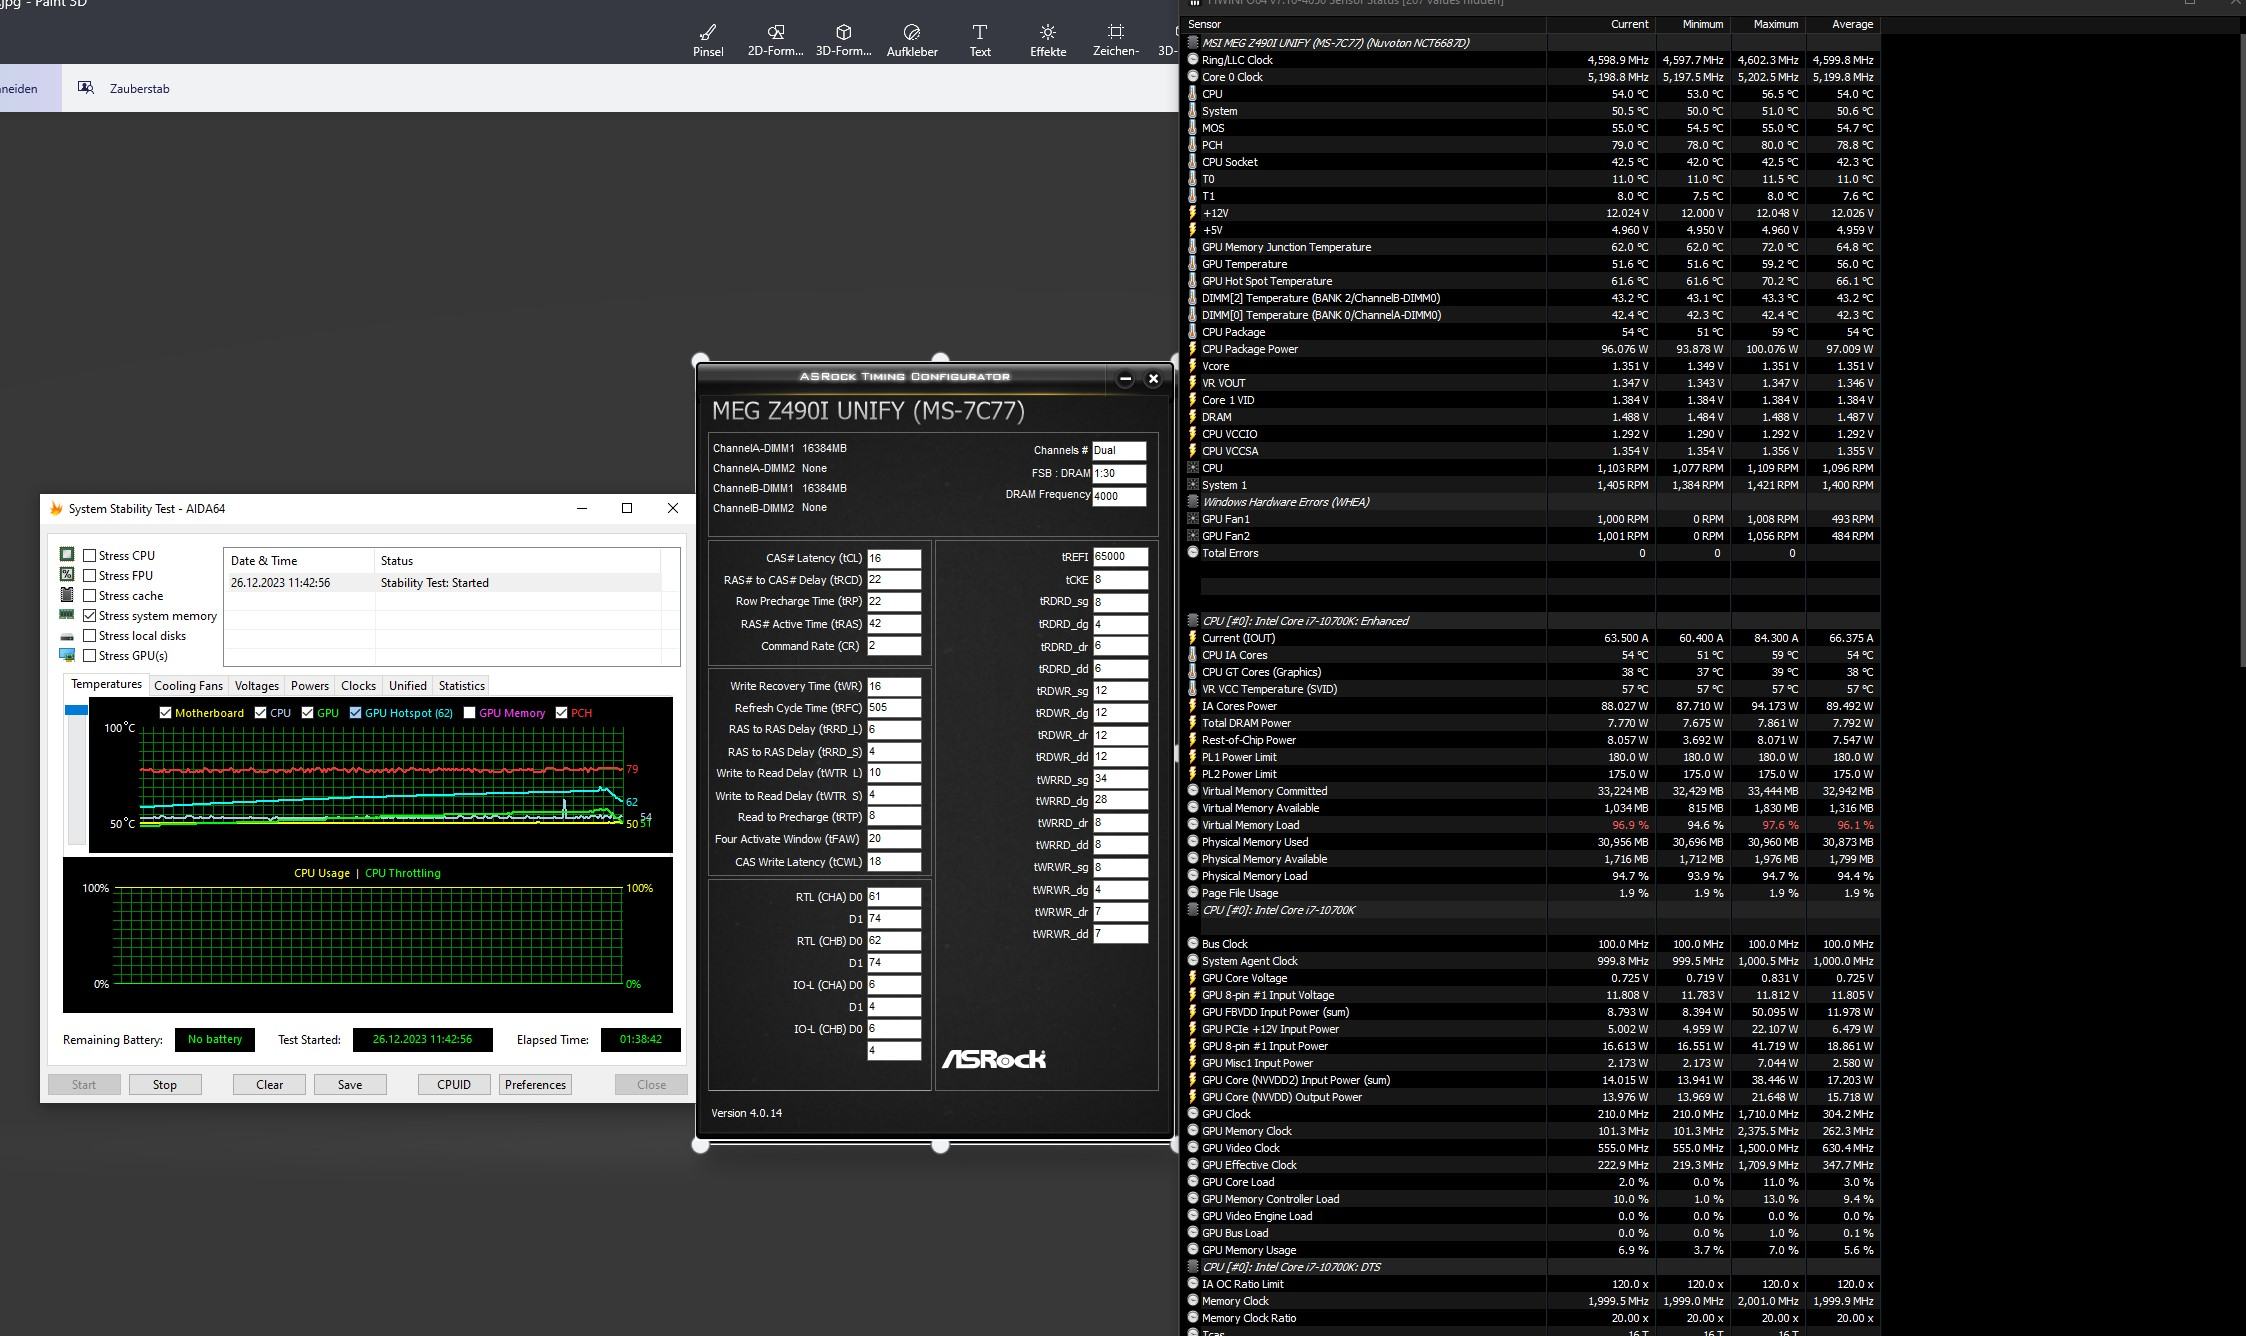Click the CAS# Latency (tCL) field
The width and height of the screenshot is (2246, 1336).
pyautogui.click(x=894, y=558)
